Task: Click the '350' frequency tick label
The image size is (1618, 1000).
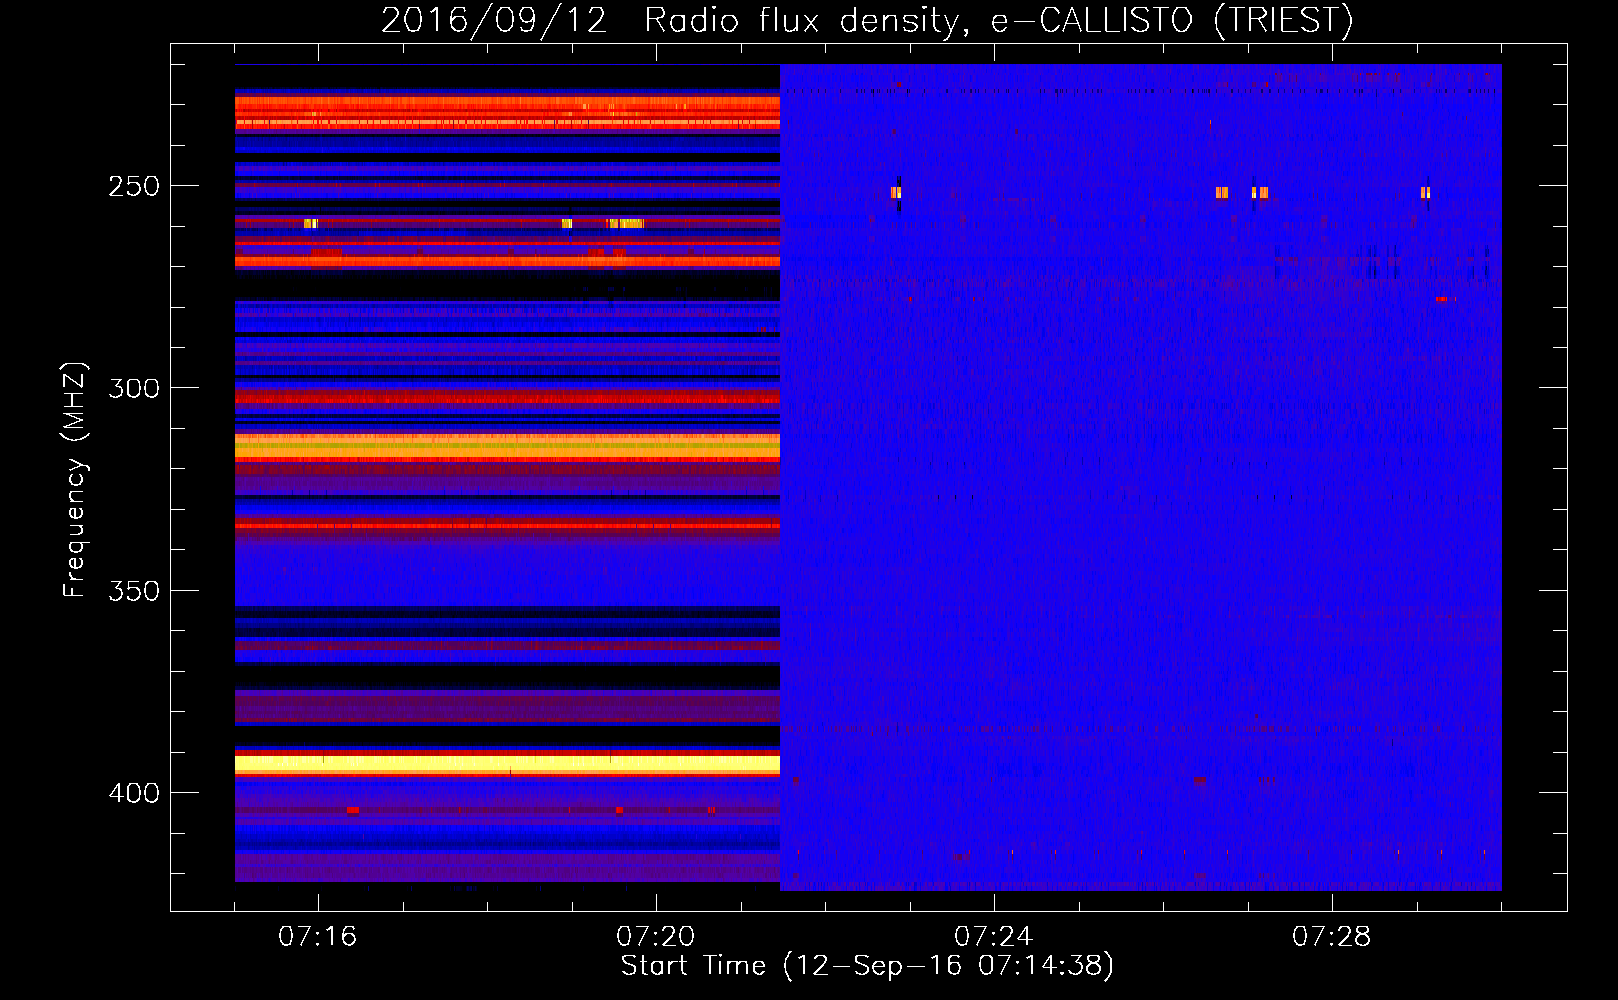Action: click(134, 591)
